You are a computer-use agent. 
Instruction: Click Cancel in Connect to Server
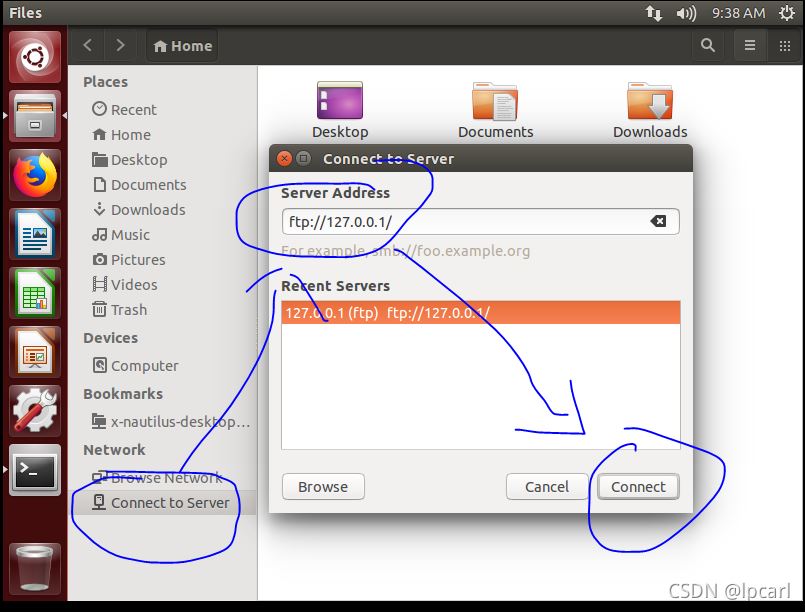547,486
